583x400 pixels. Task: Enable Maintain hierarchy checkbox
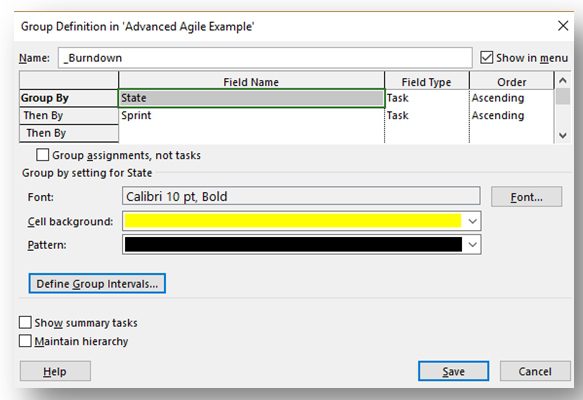pos(25,341)
